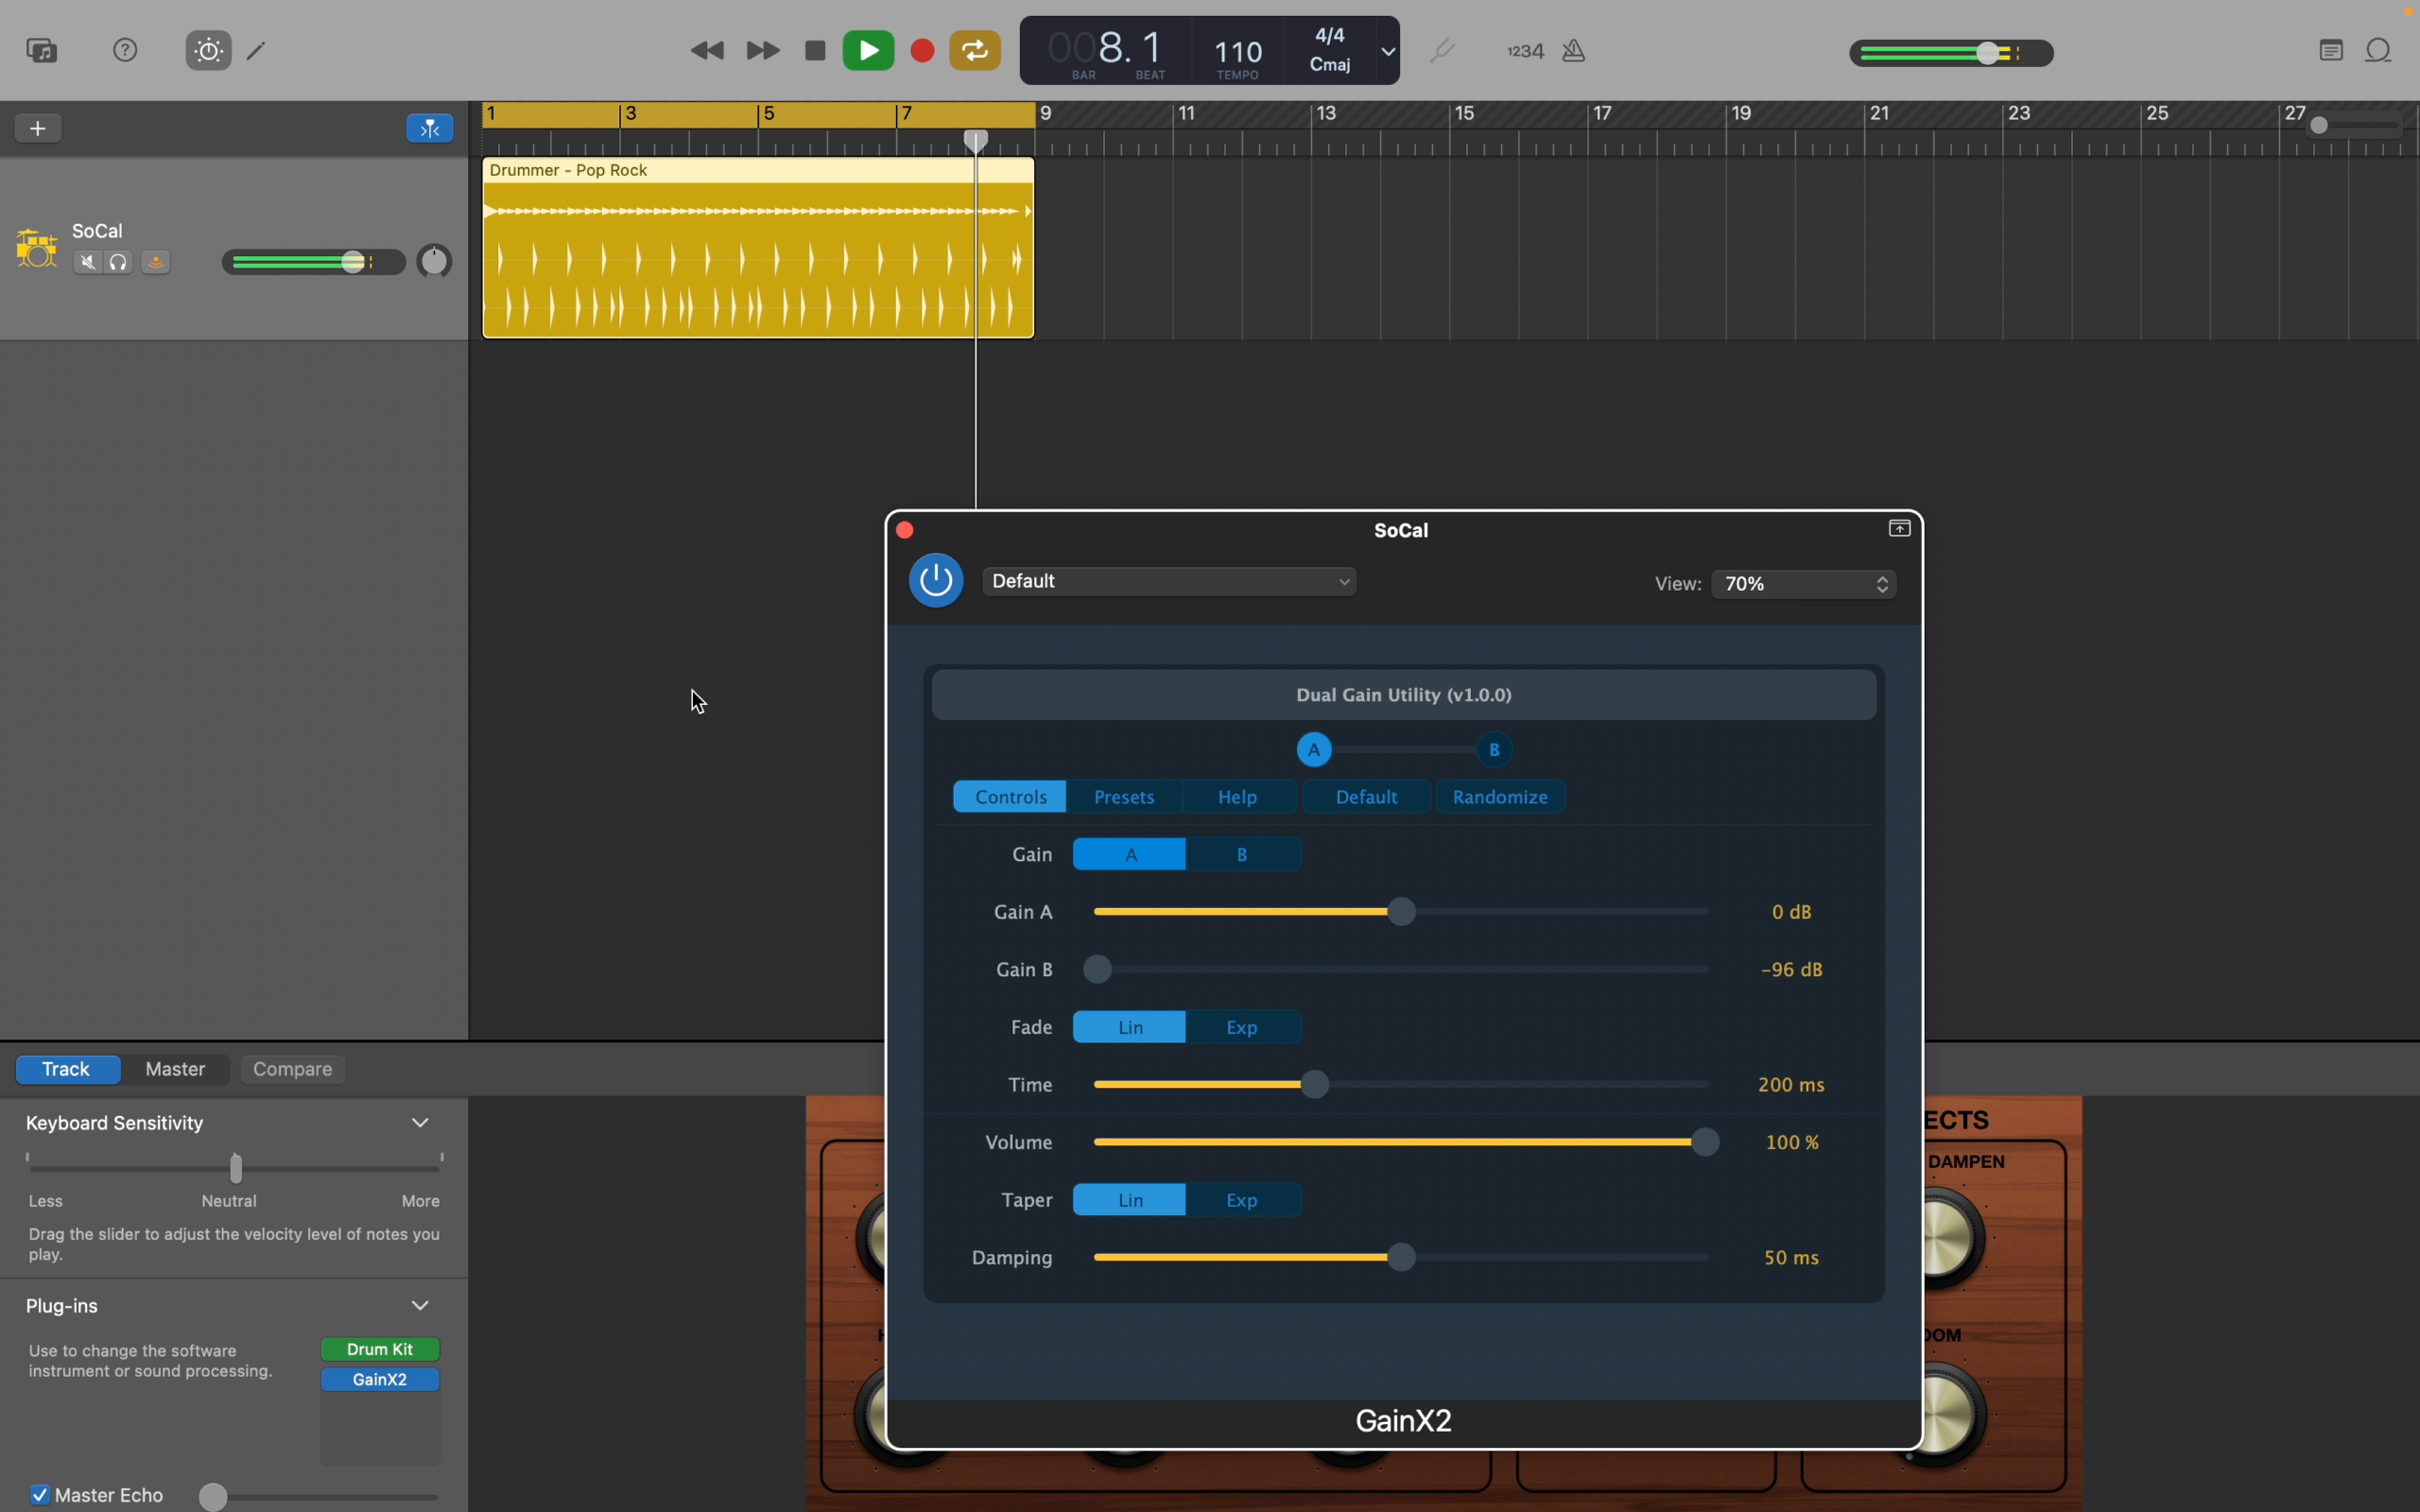Open the Default preset dropdown
Image resolution: width=2420 pixels, height=1512 pixels.
(x=1170, y=582)
